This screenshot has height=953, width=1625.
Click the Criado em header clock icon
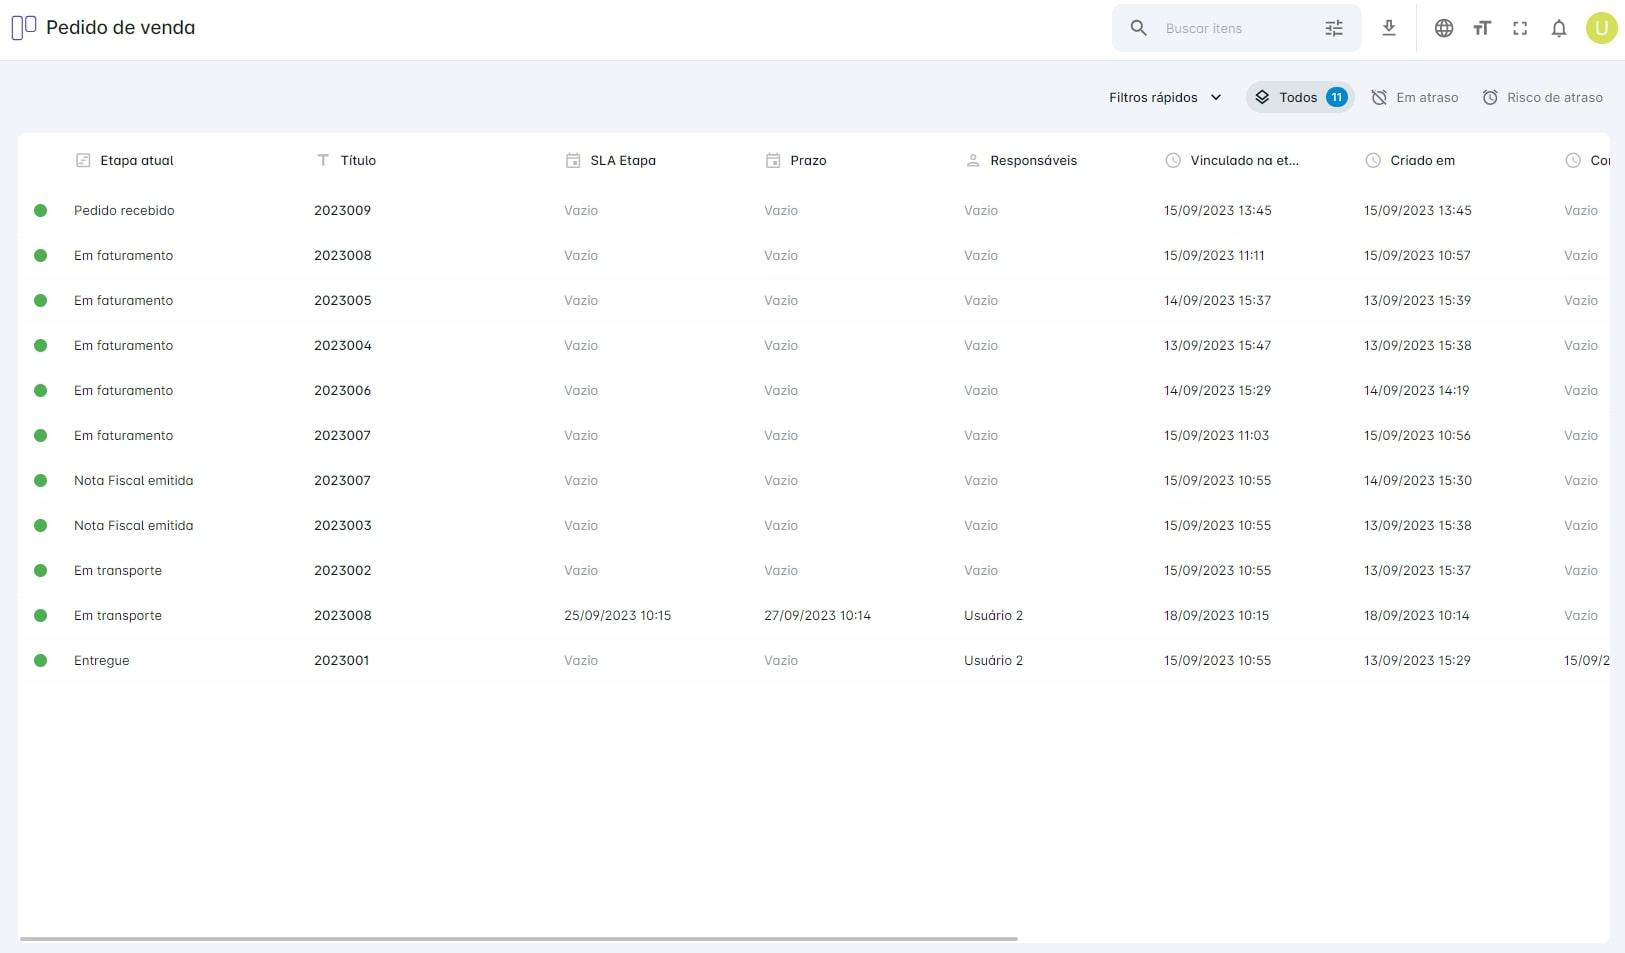point(1373,160)
